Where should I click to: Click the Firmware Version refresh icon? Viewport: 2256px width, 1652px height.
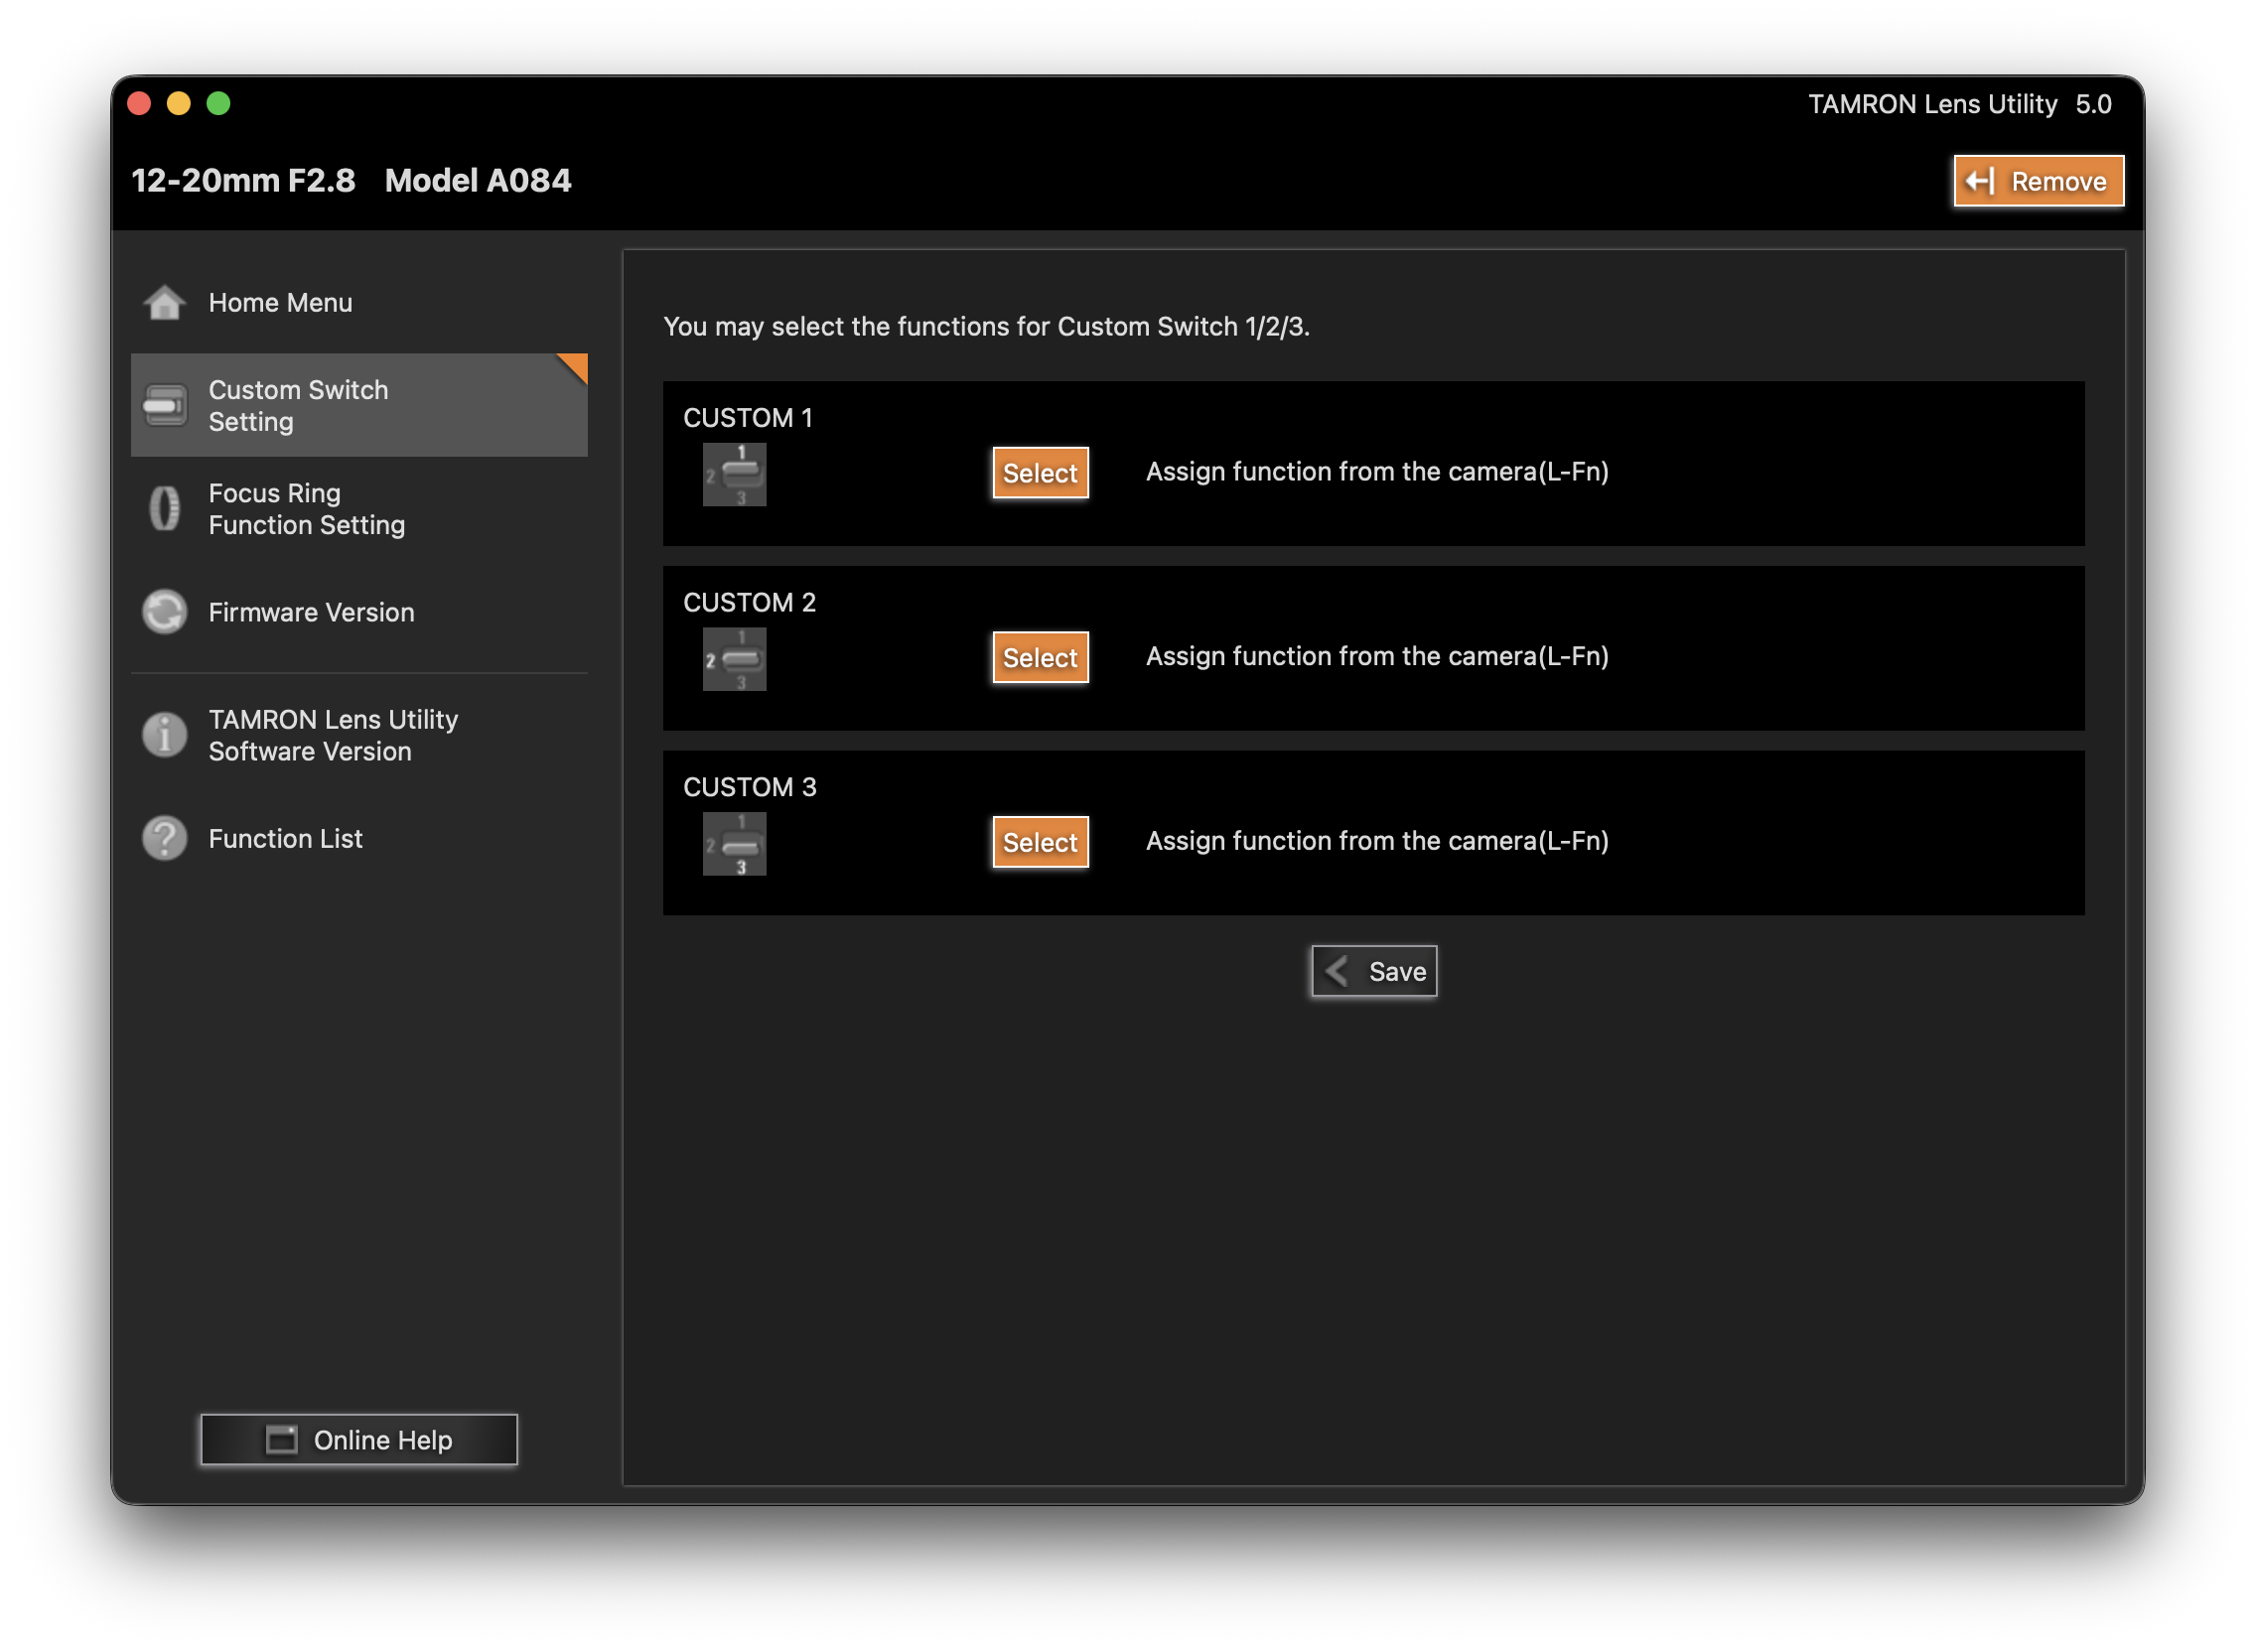(x=165, y=612)
